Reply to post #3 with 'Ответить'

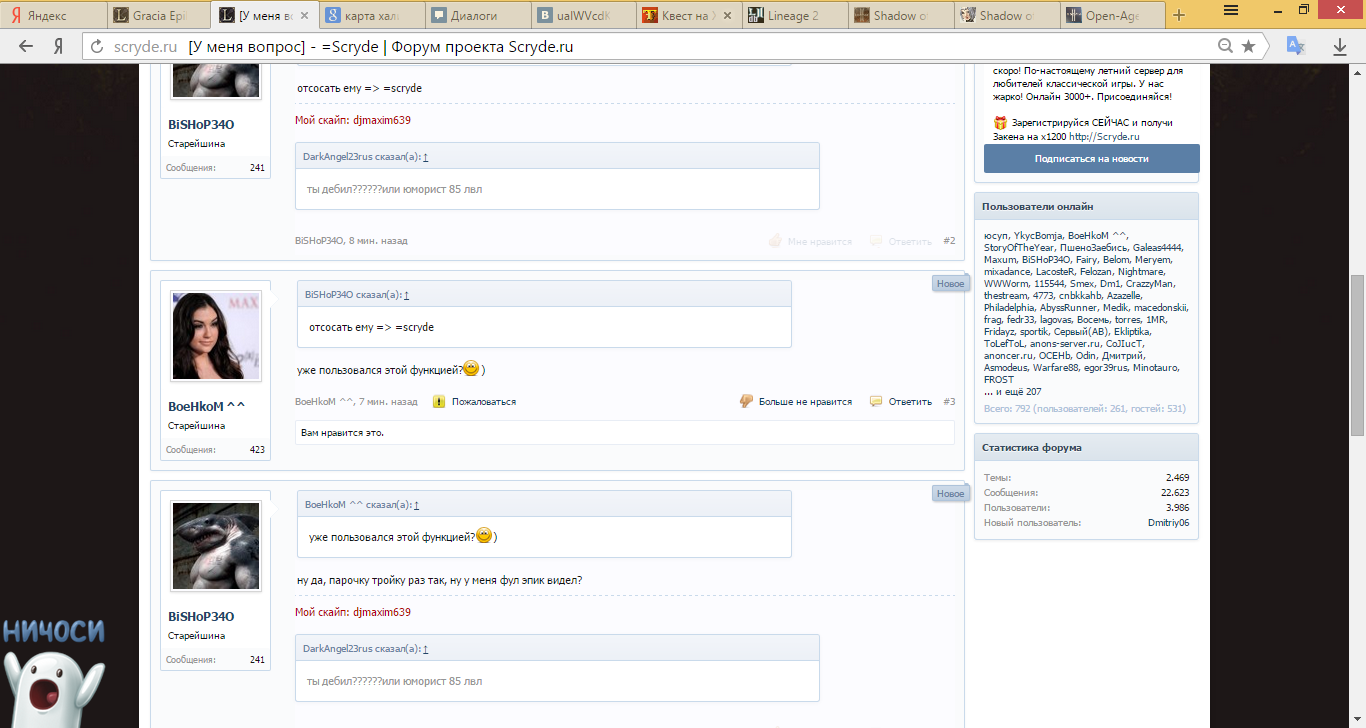pos(901,401)
